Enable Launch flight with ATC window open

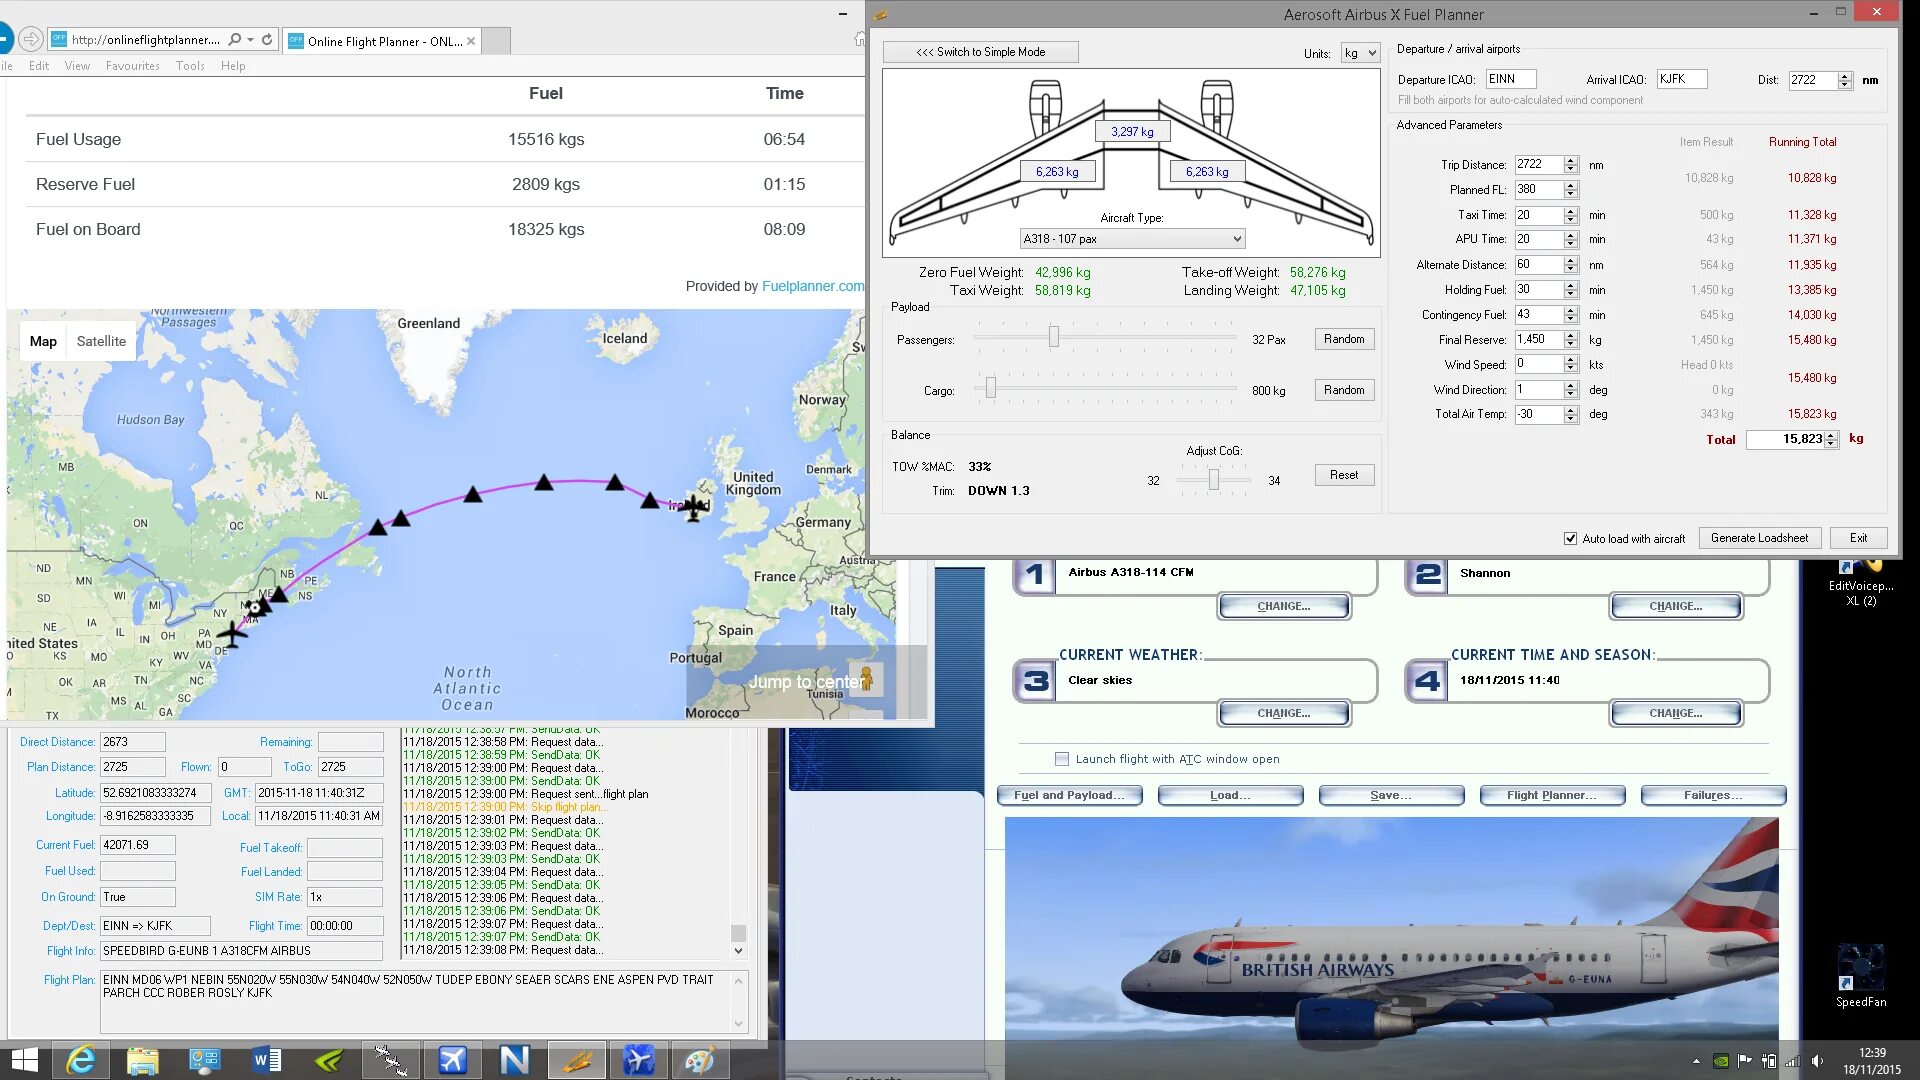(x=1062, y=759)
